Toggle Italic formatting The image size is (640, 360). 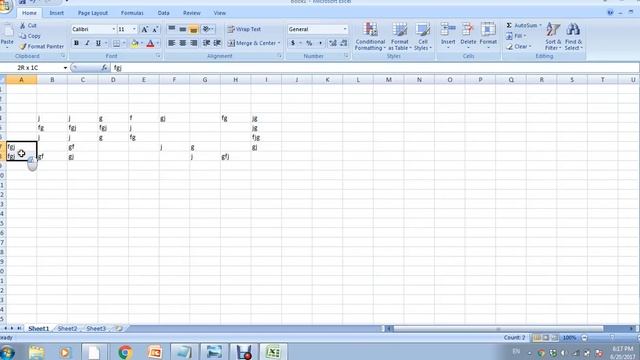pyautogui.click(x=87, y=43)
